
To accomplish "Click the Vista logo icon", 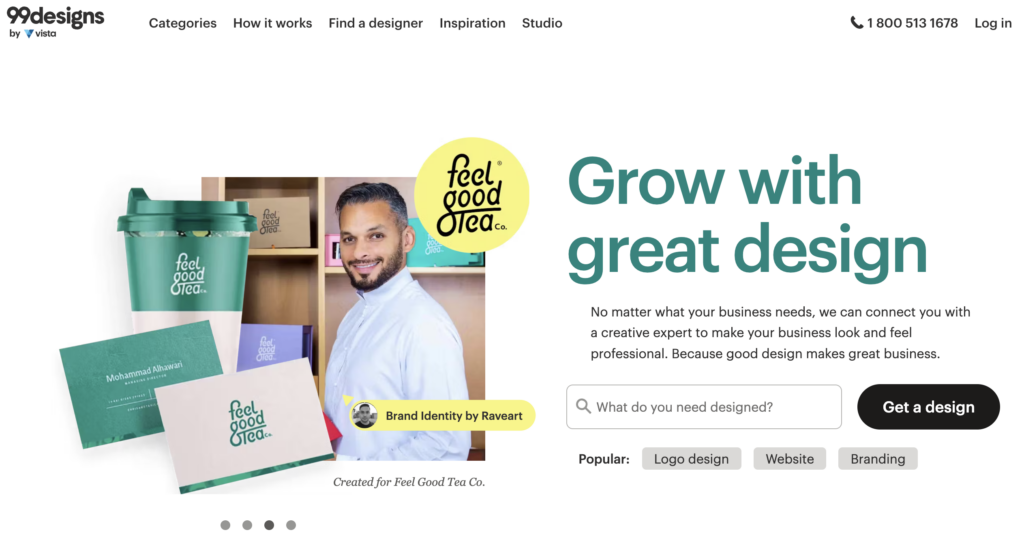I will click(29, 34).
